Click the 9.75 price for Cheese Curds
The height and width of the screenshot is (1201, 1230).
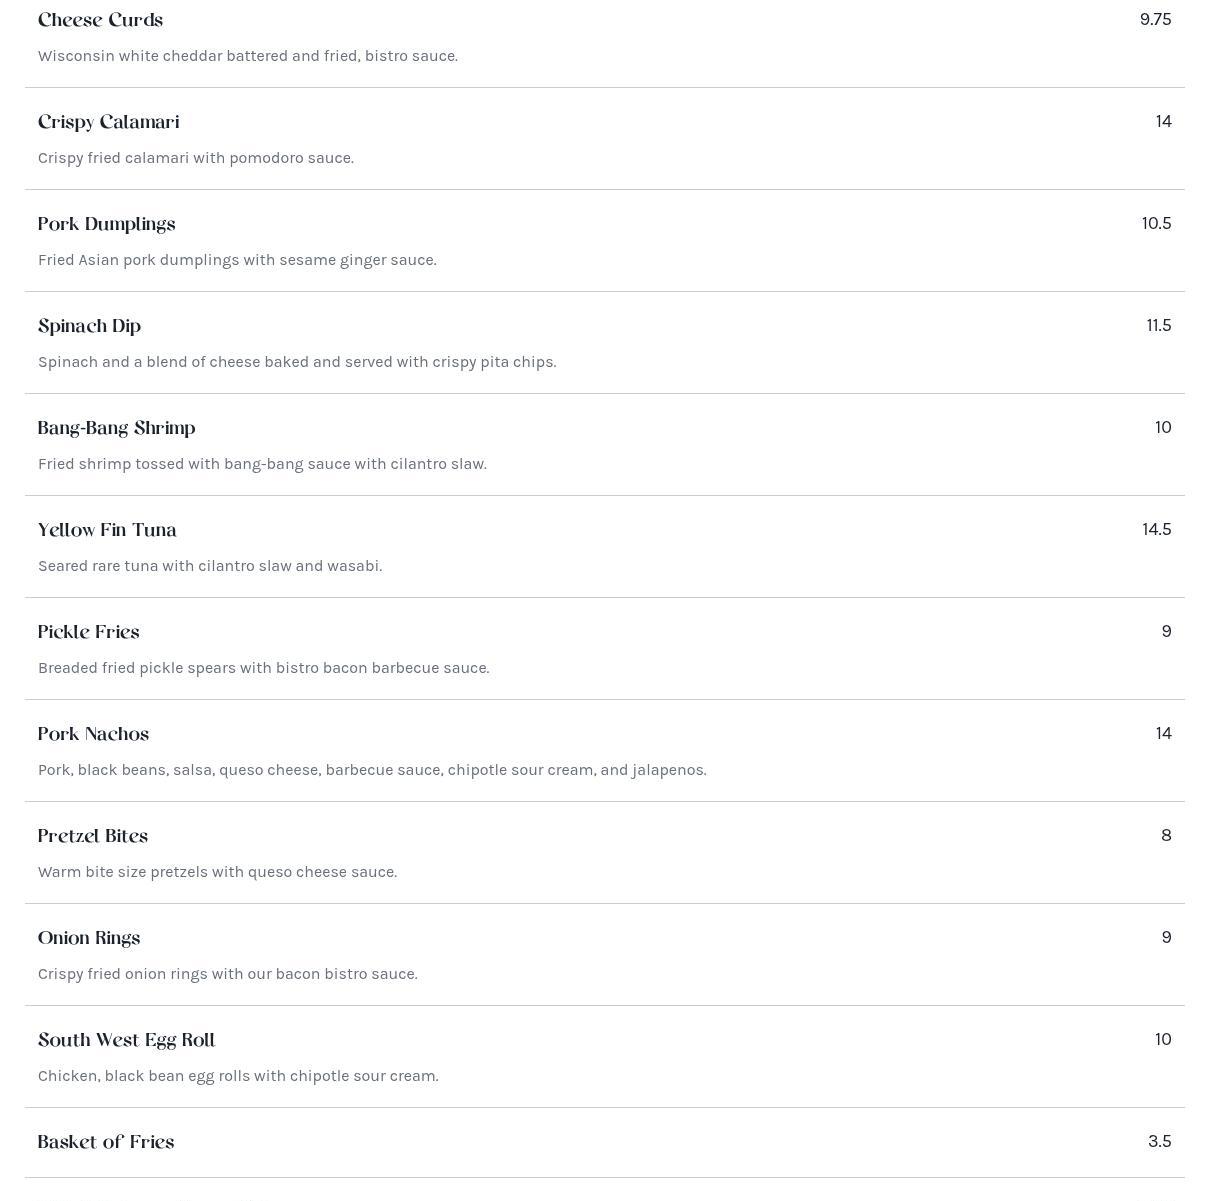(x=1155, y=20)
